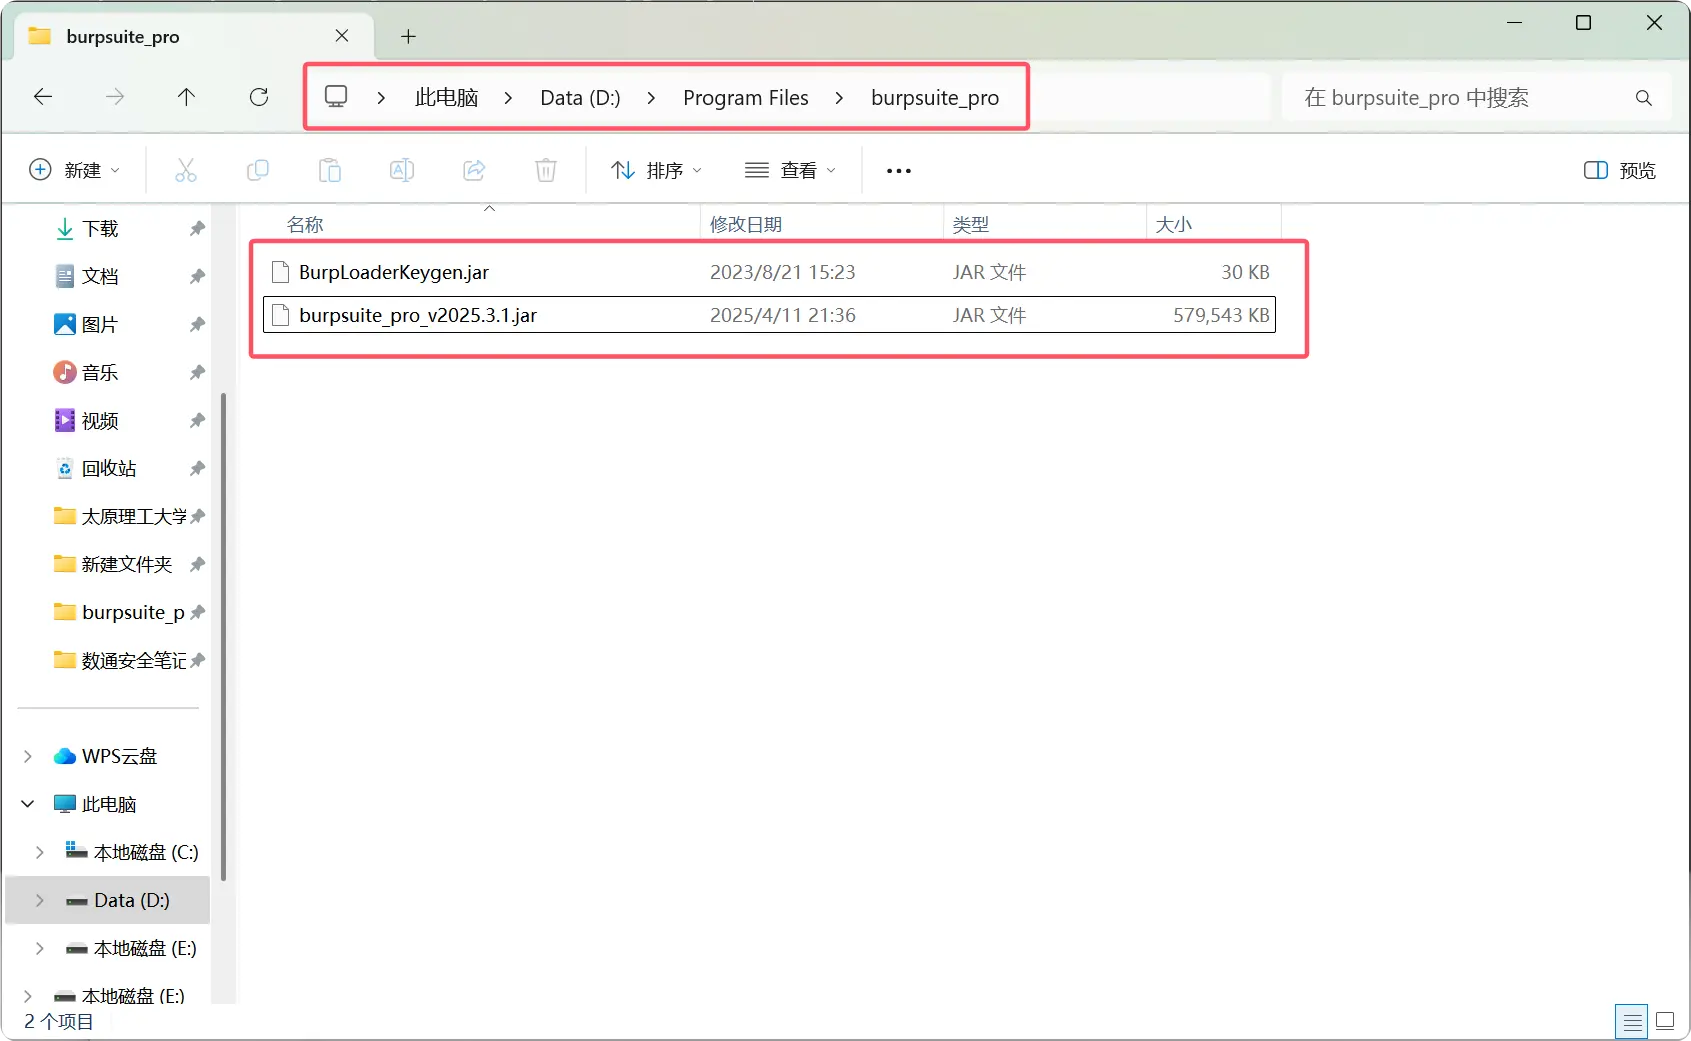Cut the selected file using scissors icon
This screenshot has height=1041, width=1691.
point(185,170)
